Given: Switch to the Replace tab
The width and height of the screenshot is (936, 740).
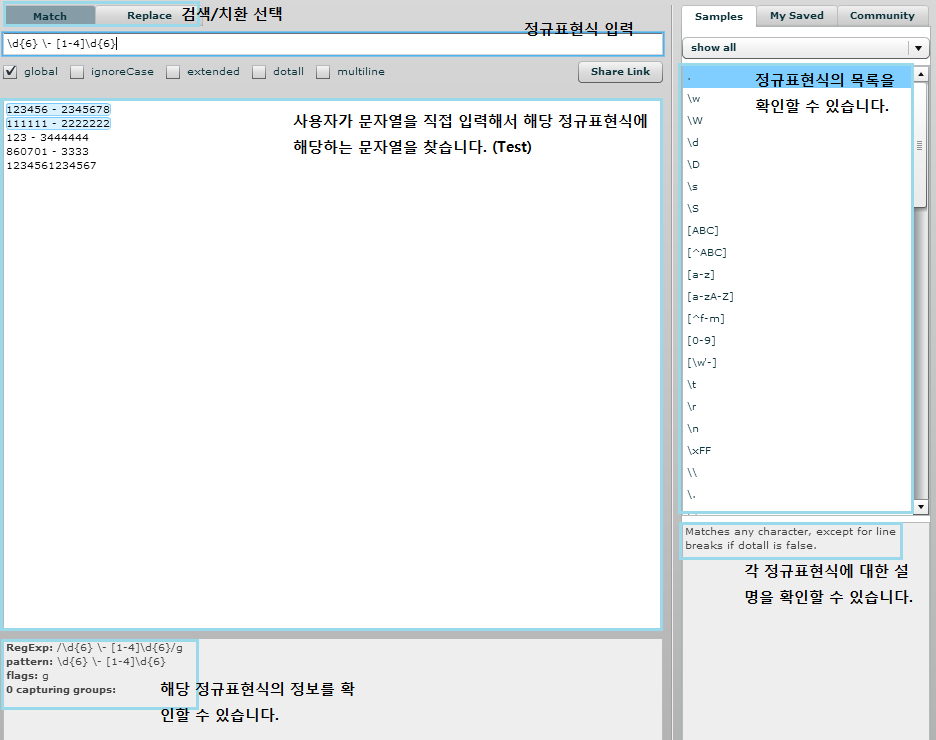Looking at the screenshot, I should coord(149,16).
